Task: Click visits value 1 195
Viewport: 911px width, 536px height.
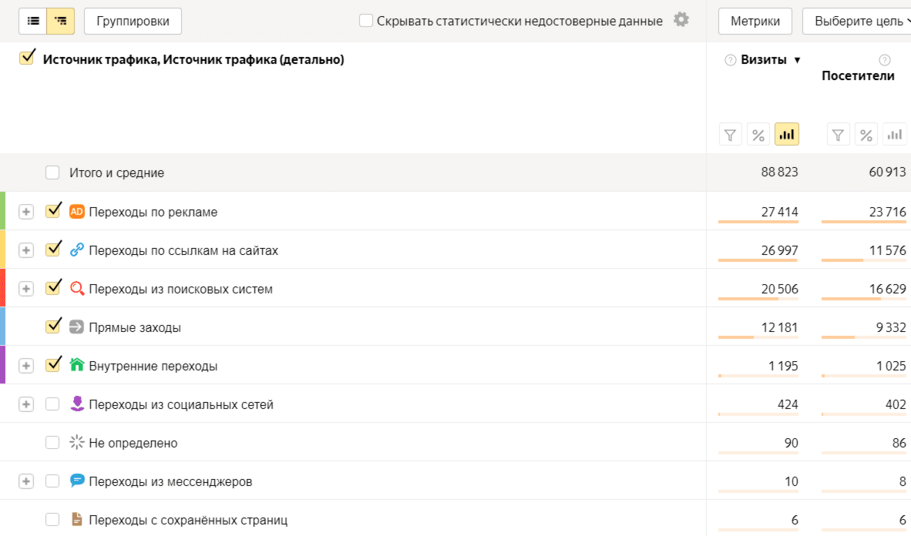Action: tap(783, 366)
